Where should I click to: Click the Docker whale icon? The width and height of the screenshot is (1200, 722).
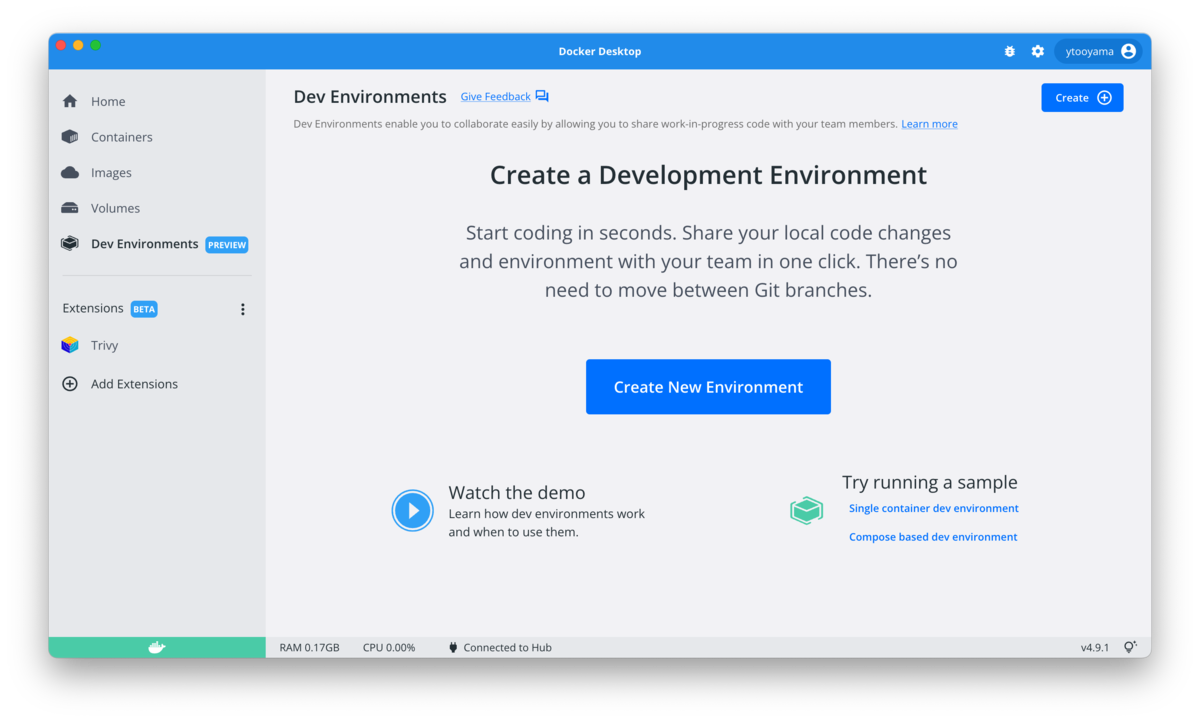click(x=157, y=647)
